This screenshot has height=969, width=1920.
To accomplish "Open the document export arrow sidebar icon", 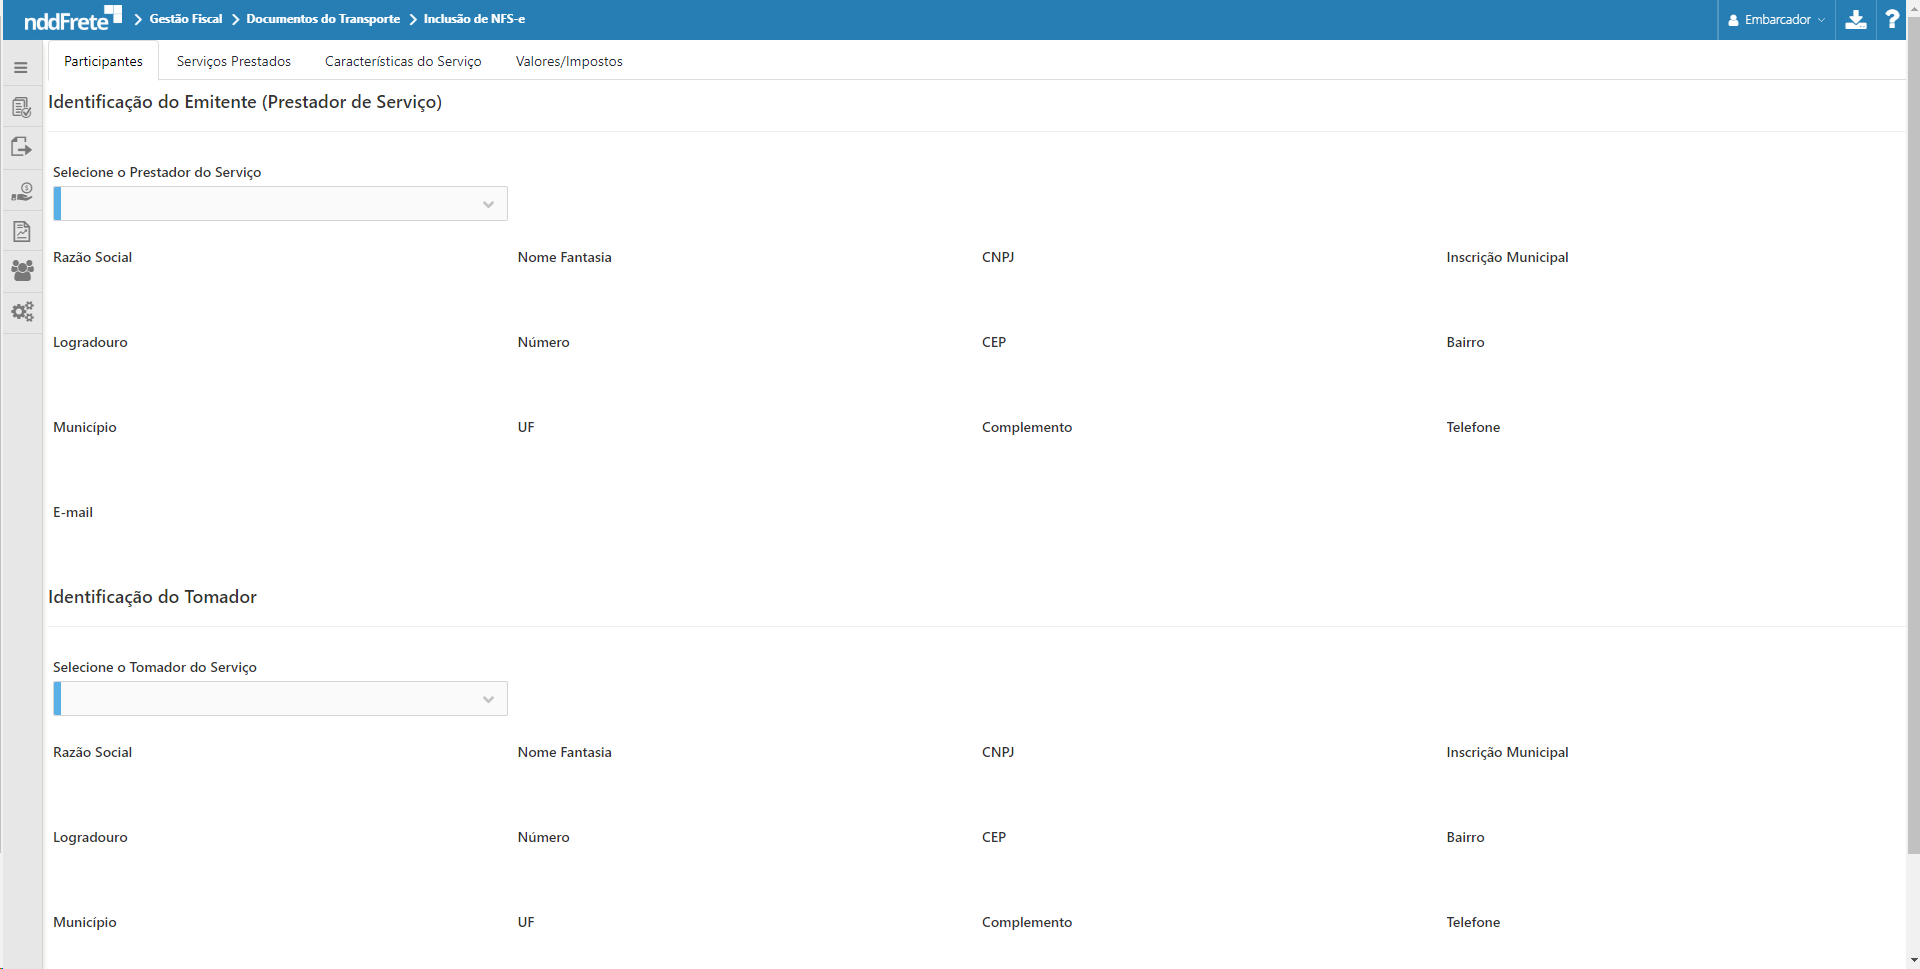I will 21,147.
